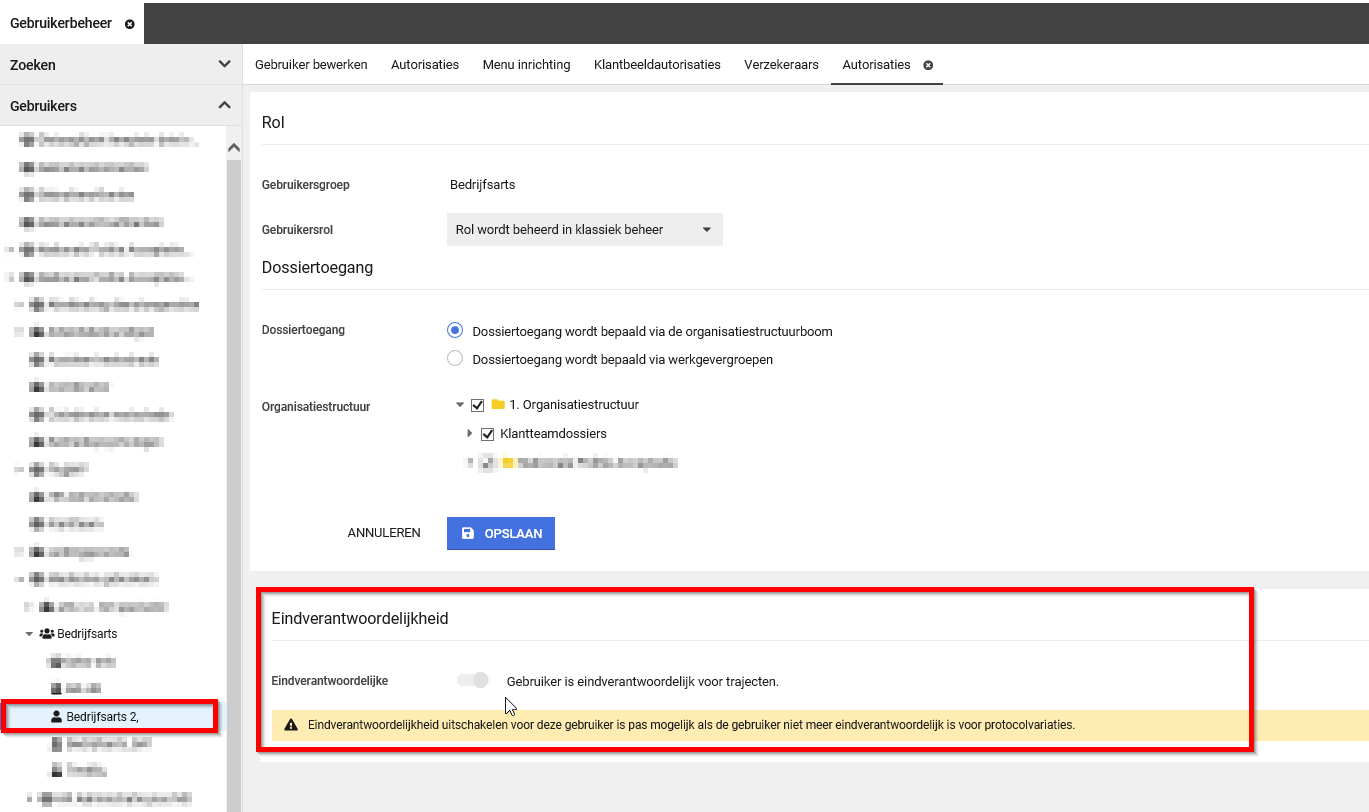Open the Klantbeeldautorisaties tab

point(657,65)
